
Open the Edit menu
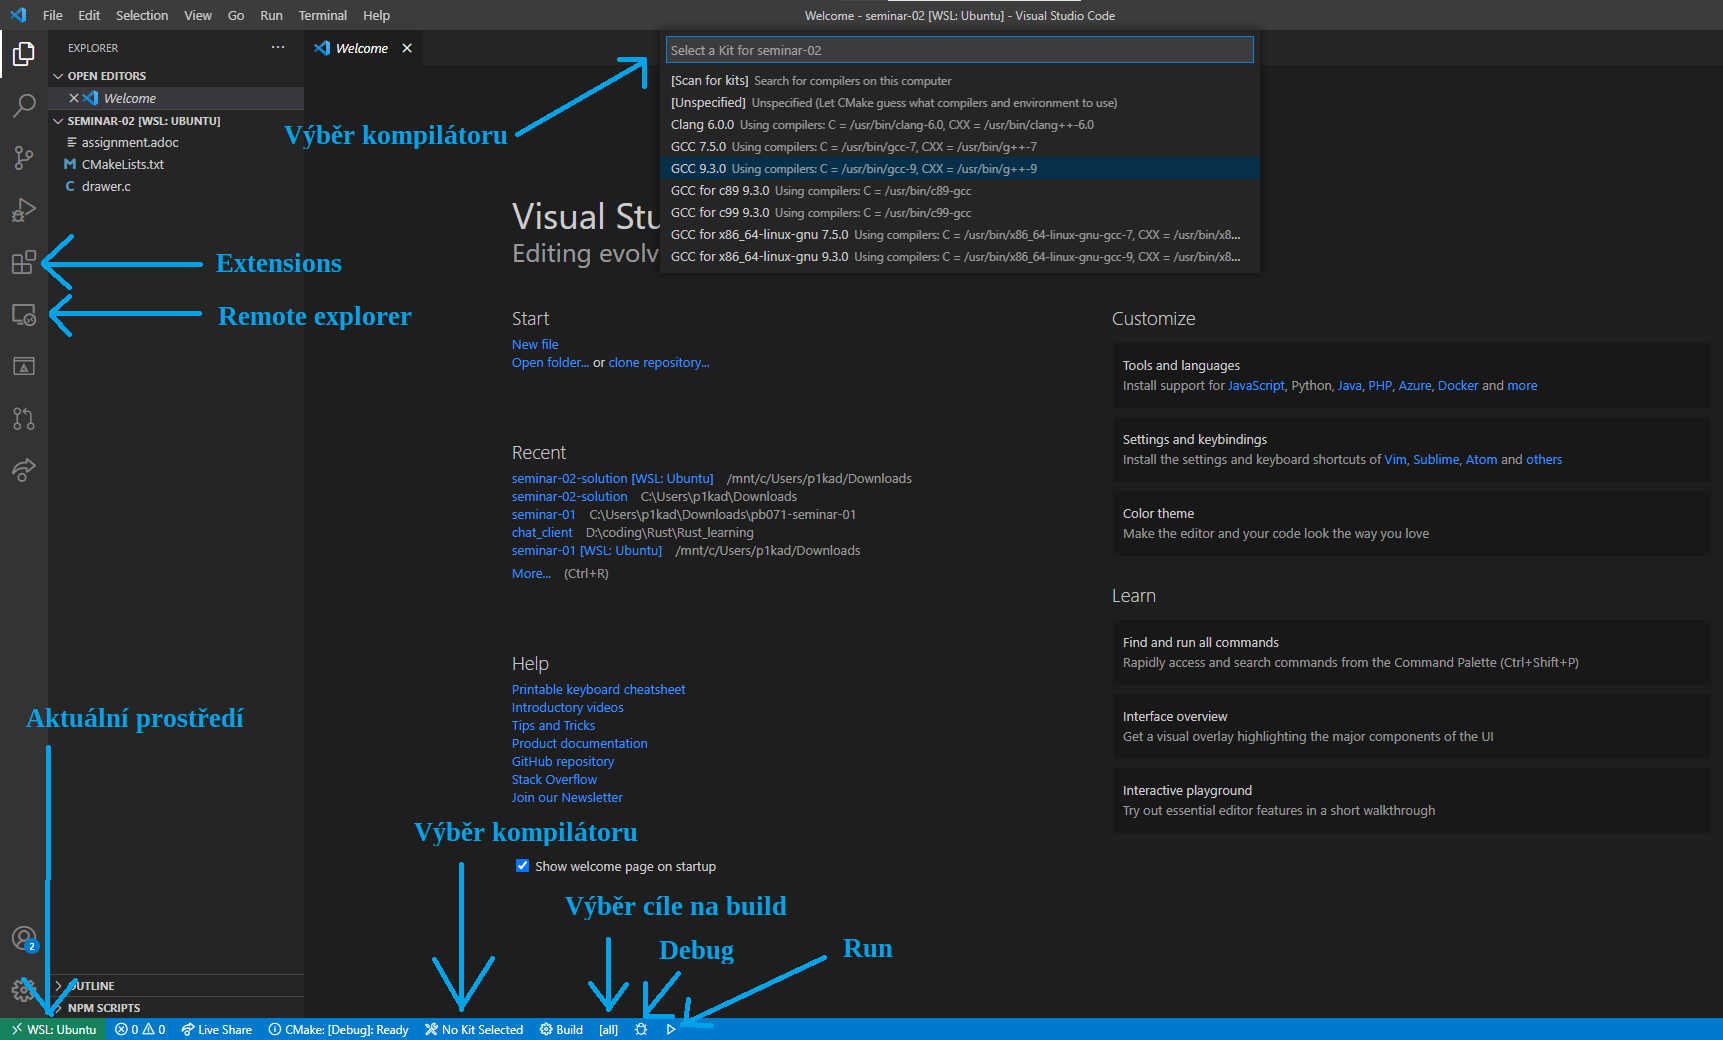coord(89,15)
